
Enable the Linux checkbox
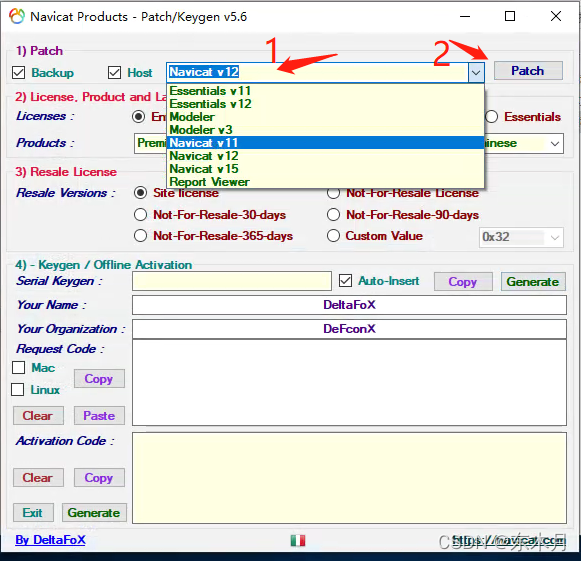(x=17, y=389)
